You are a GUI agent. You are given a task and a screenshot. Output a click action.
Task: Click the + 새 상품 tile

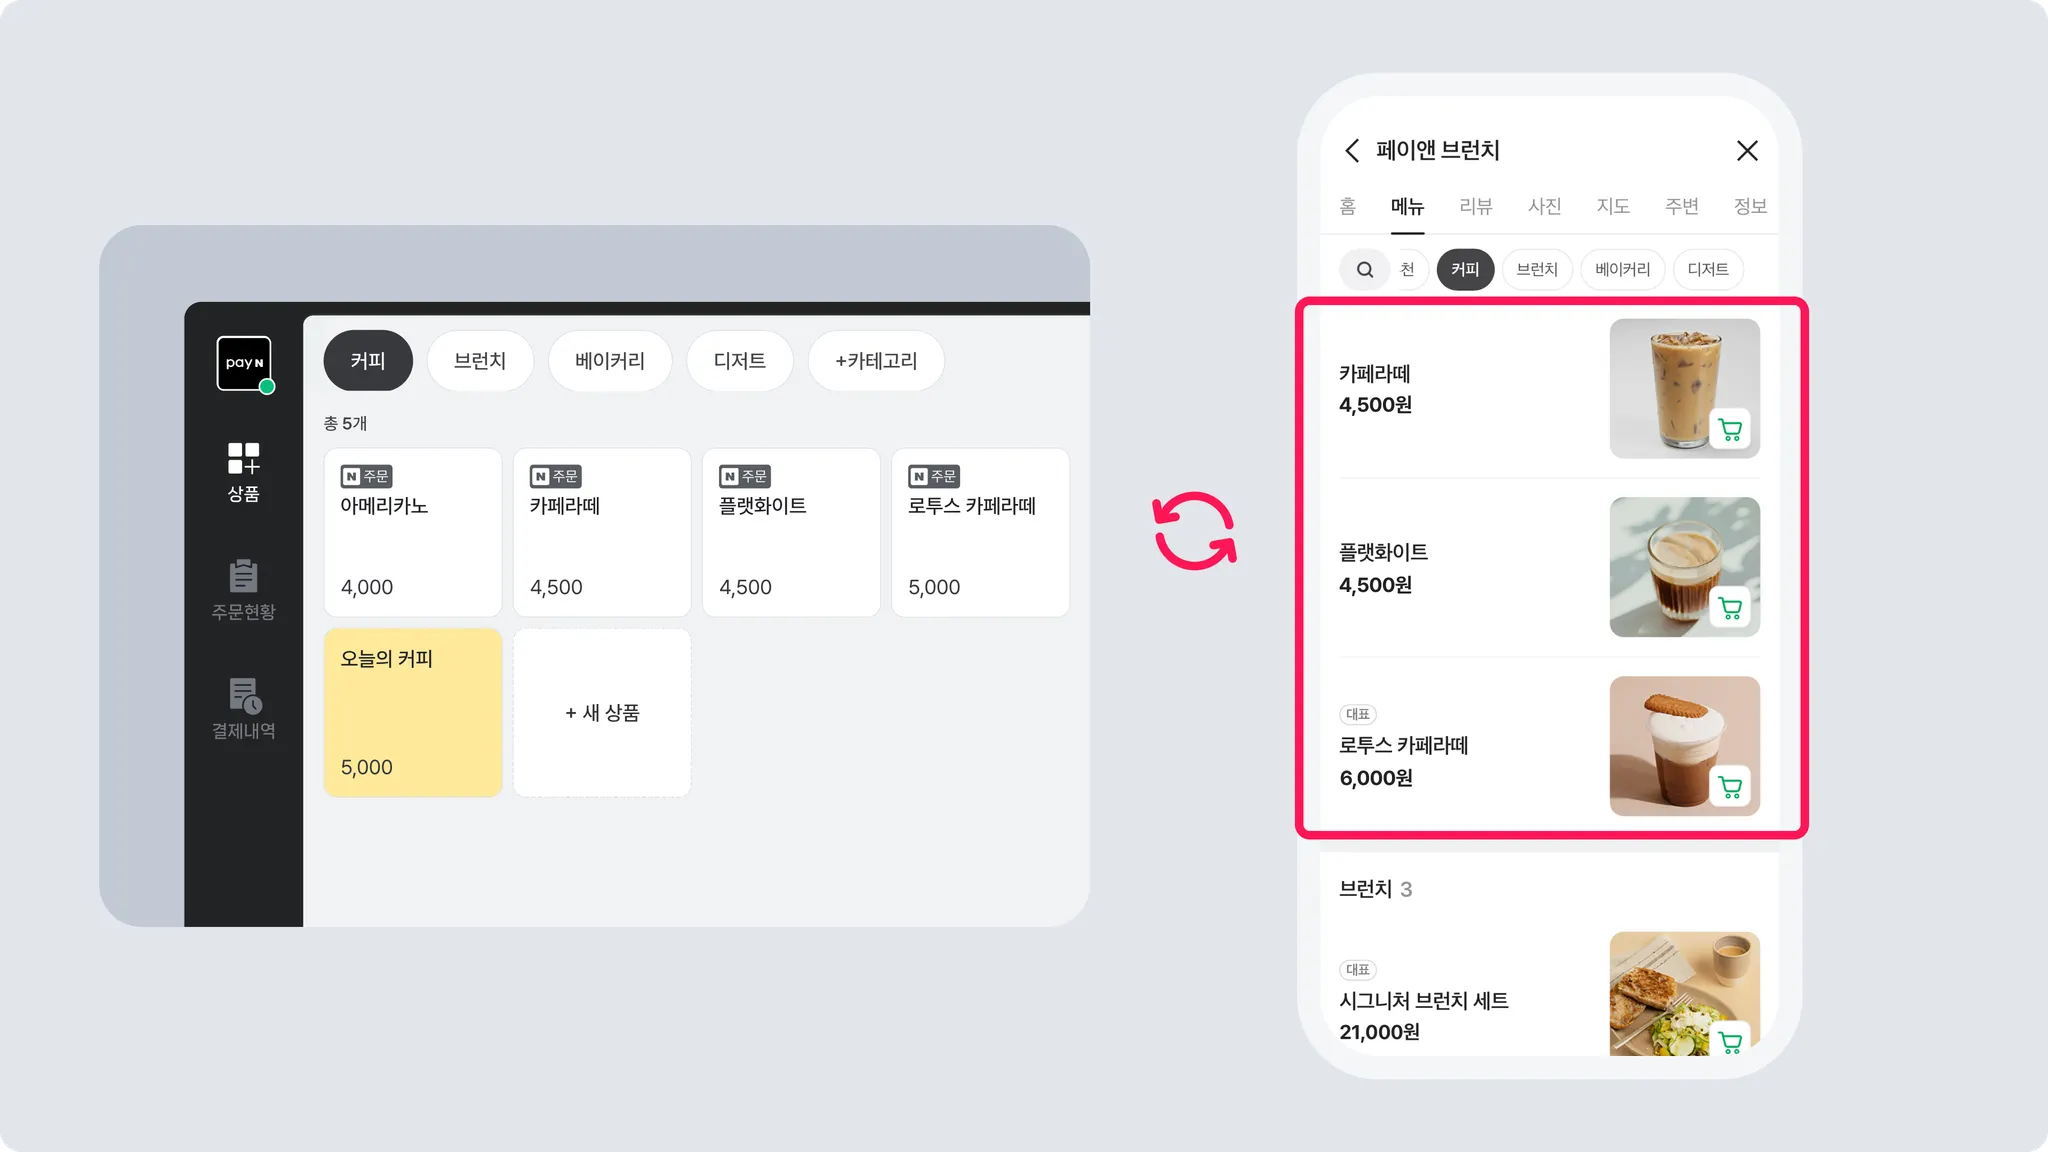602,713
